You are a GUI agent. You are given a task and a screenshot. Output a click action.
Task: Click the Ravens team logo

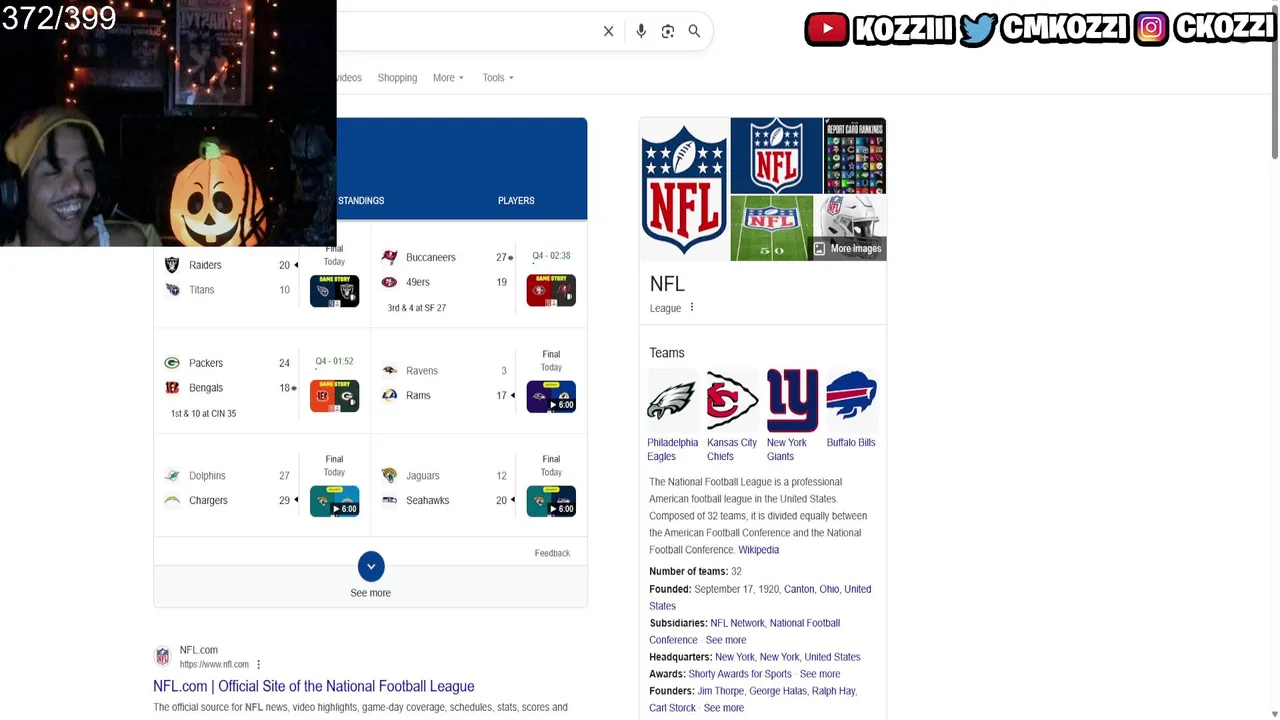[x=389, y=371]
